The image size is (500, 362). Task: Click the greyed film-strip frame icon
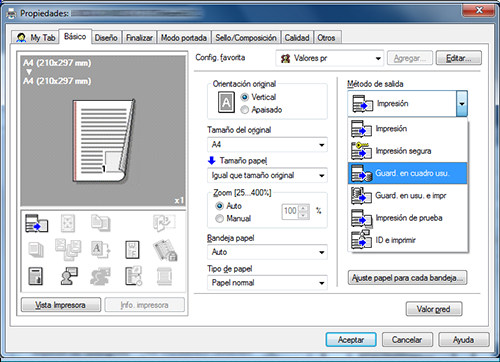click(x=164, y=276)
